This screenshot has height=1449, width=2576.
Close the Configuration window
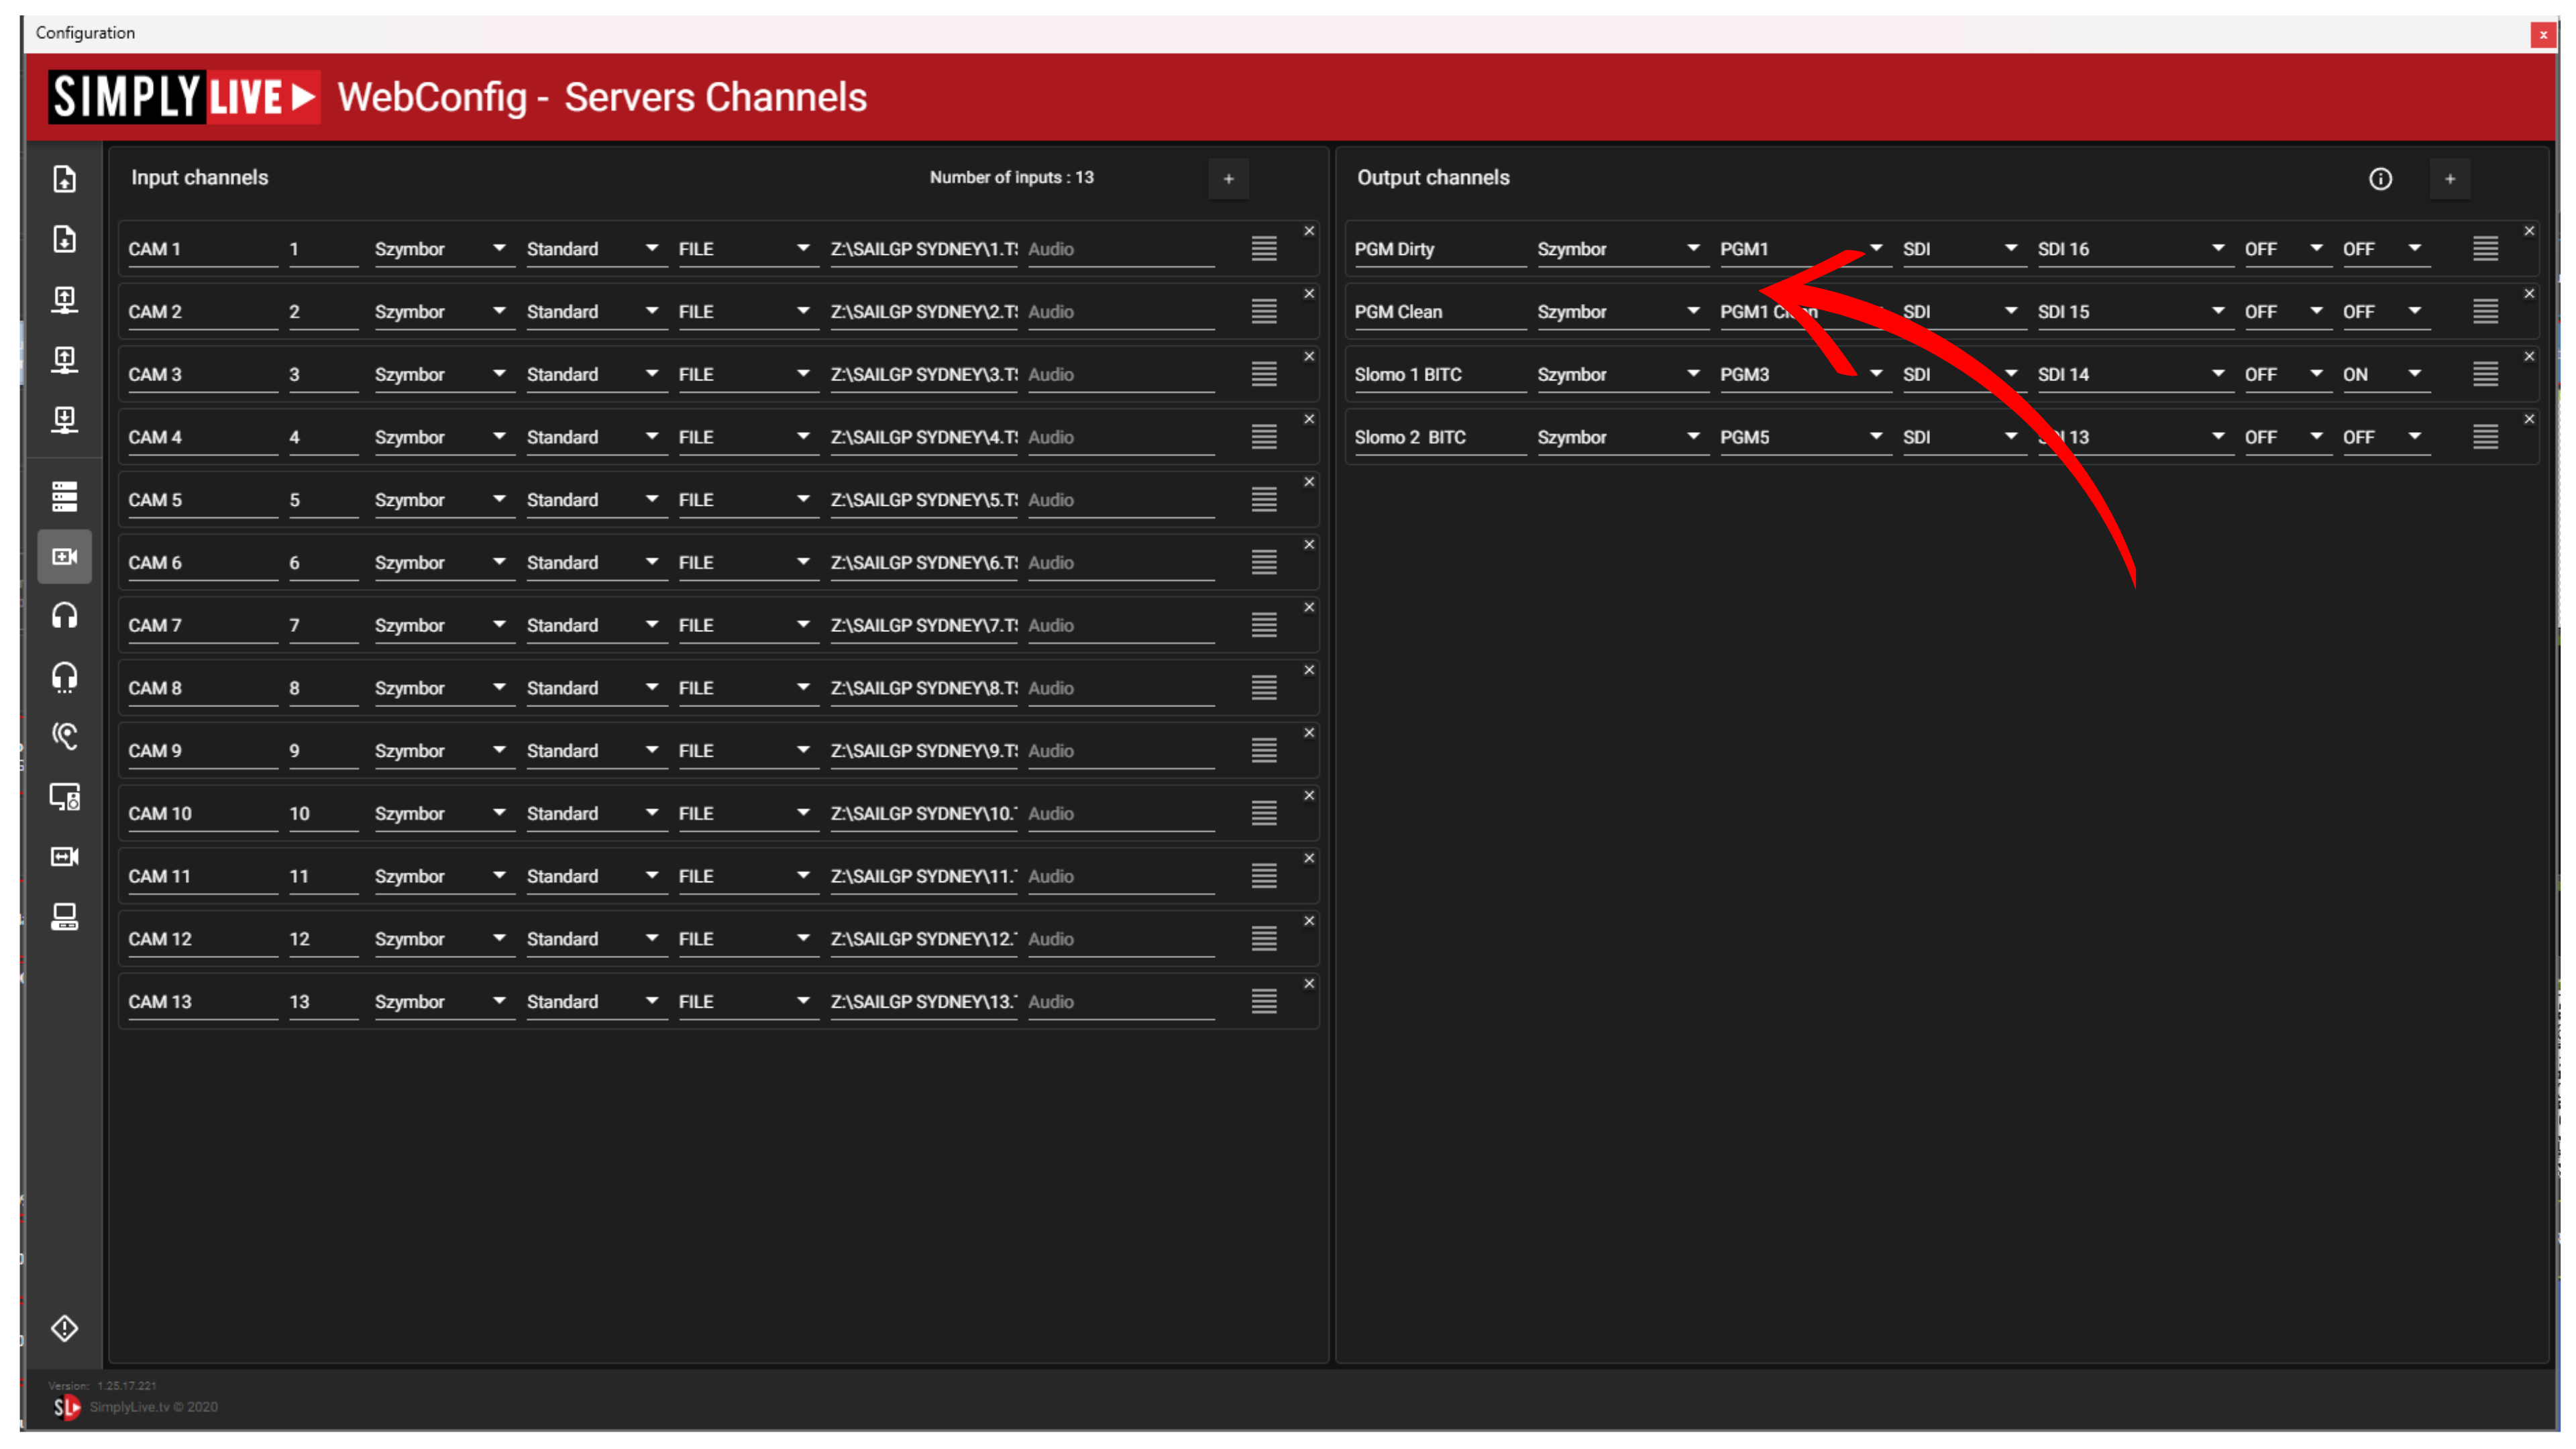point(2543,35)
